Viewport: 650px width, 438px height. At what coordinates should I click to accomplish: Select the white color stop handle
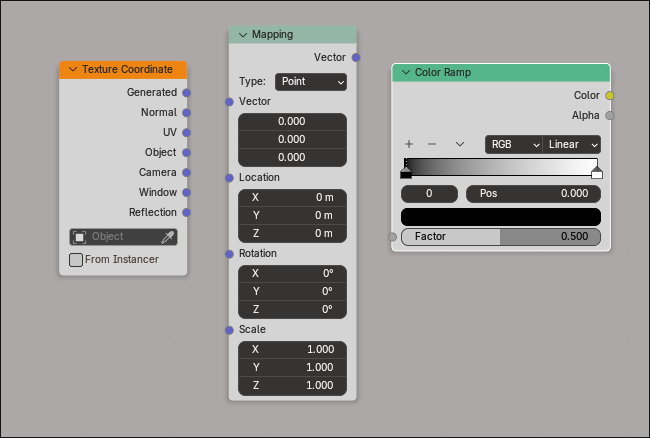(x=597, y=173)
